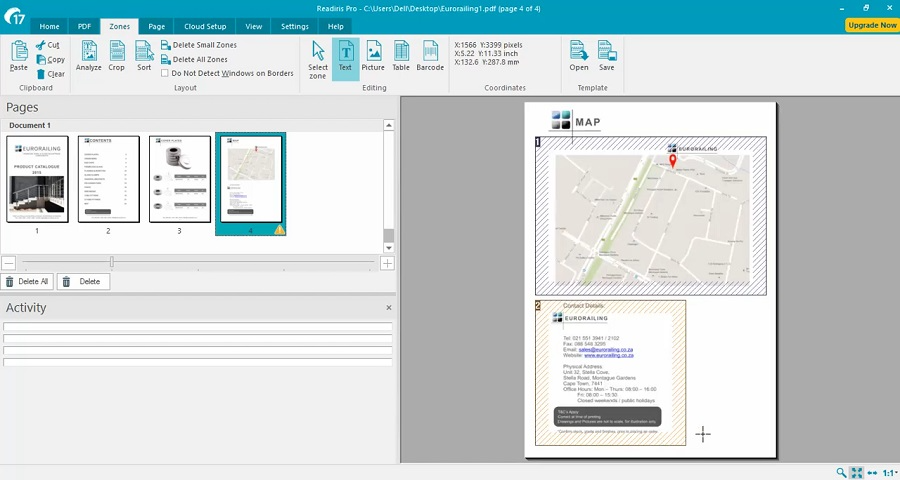Click the thumbnail size slider
Viewport: 900px width, 480px height.
[x=112, y=263]
